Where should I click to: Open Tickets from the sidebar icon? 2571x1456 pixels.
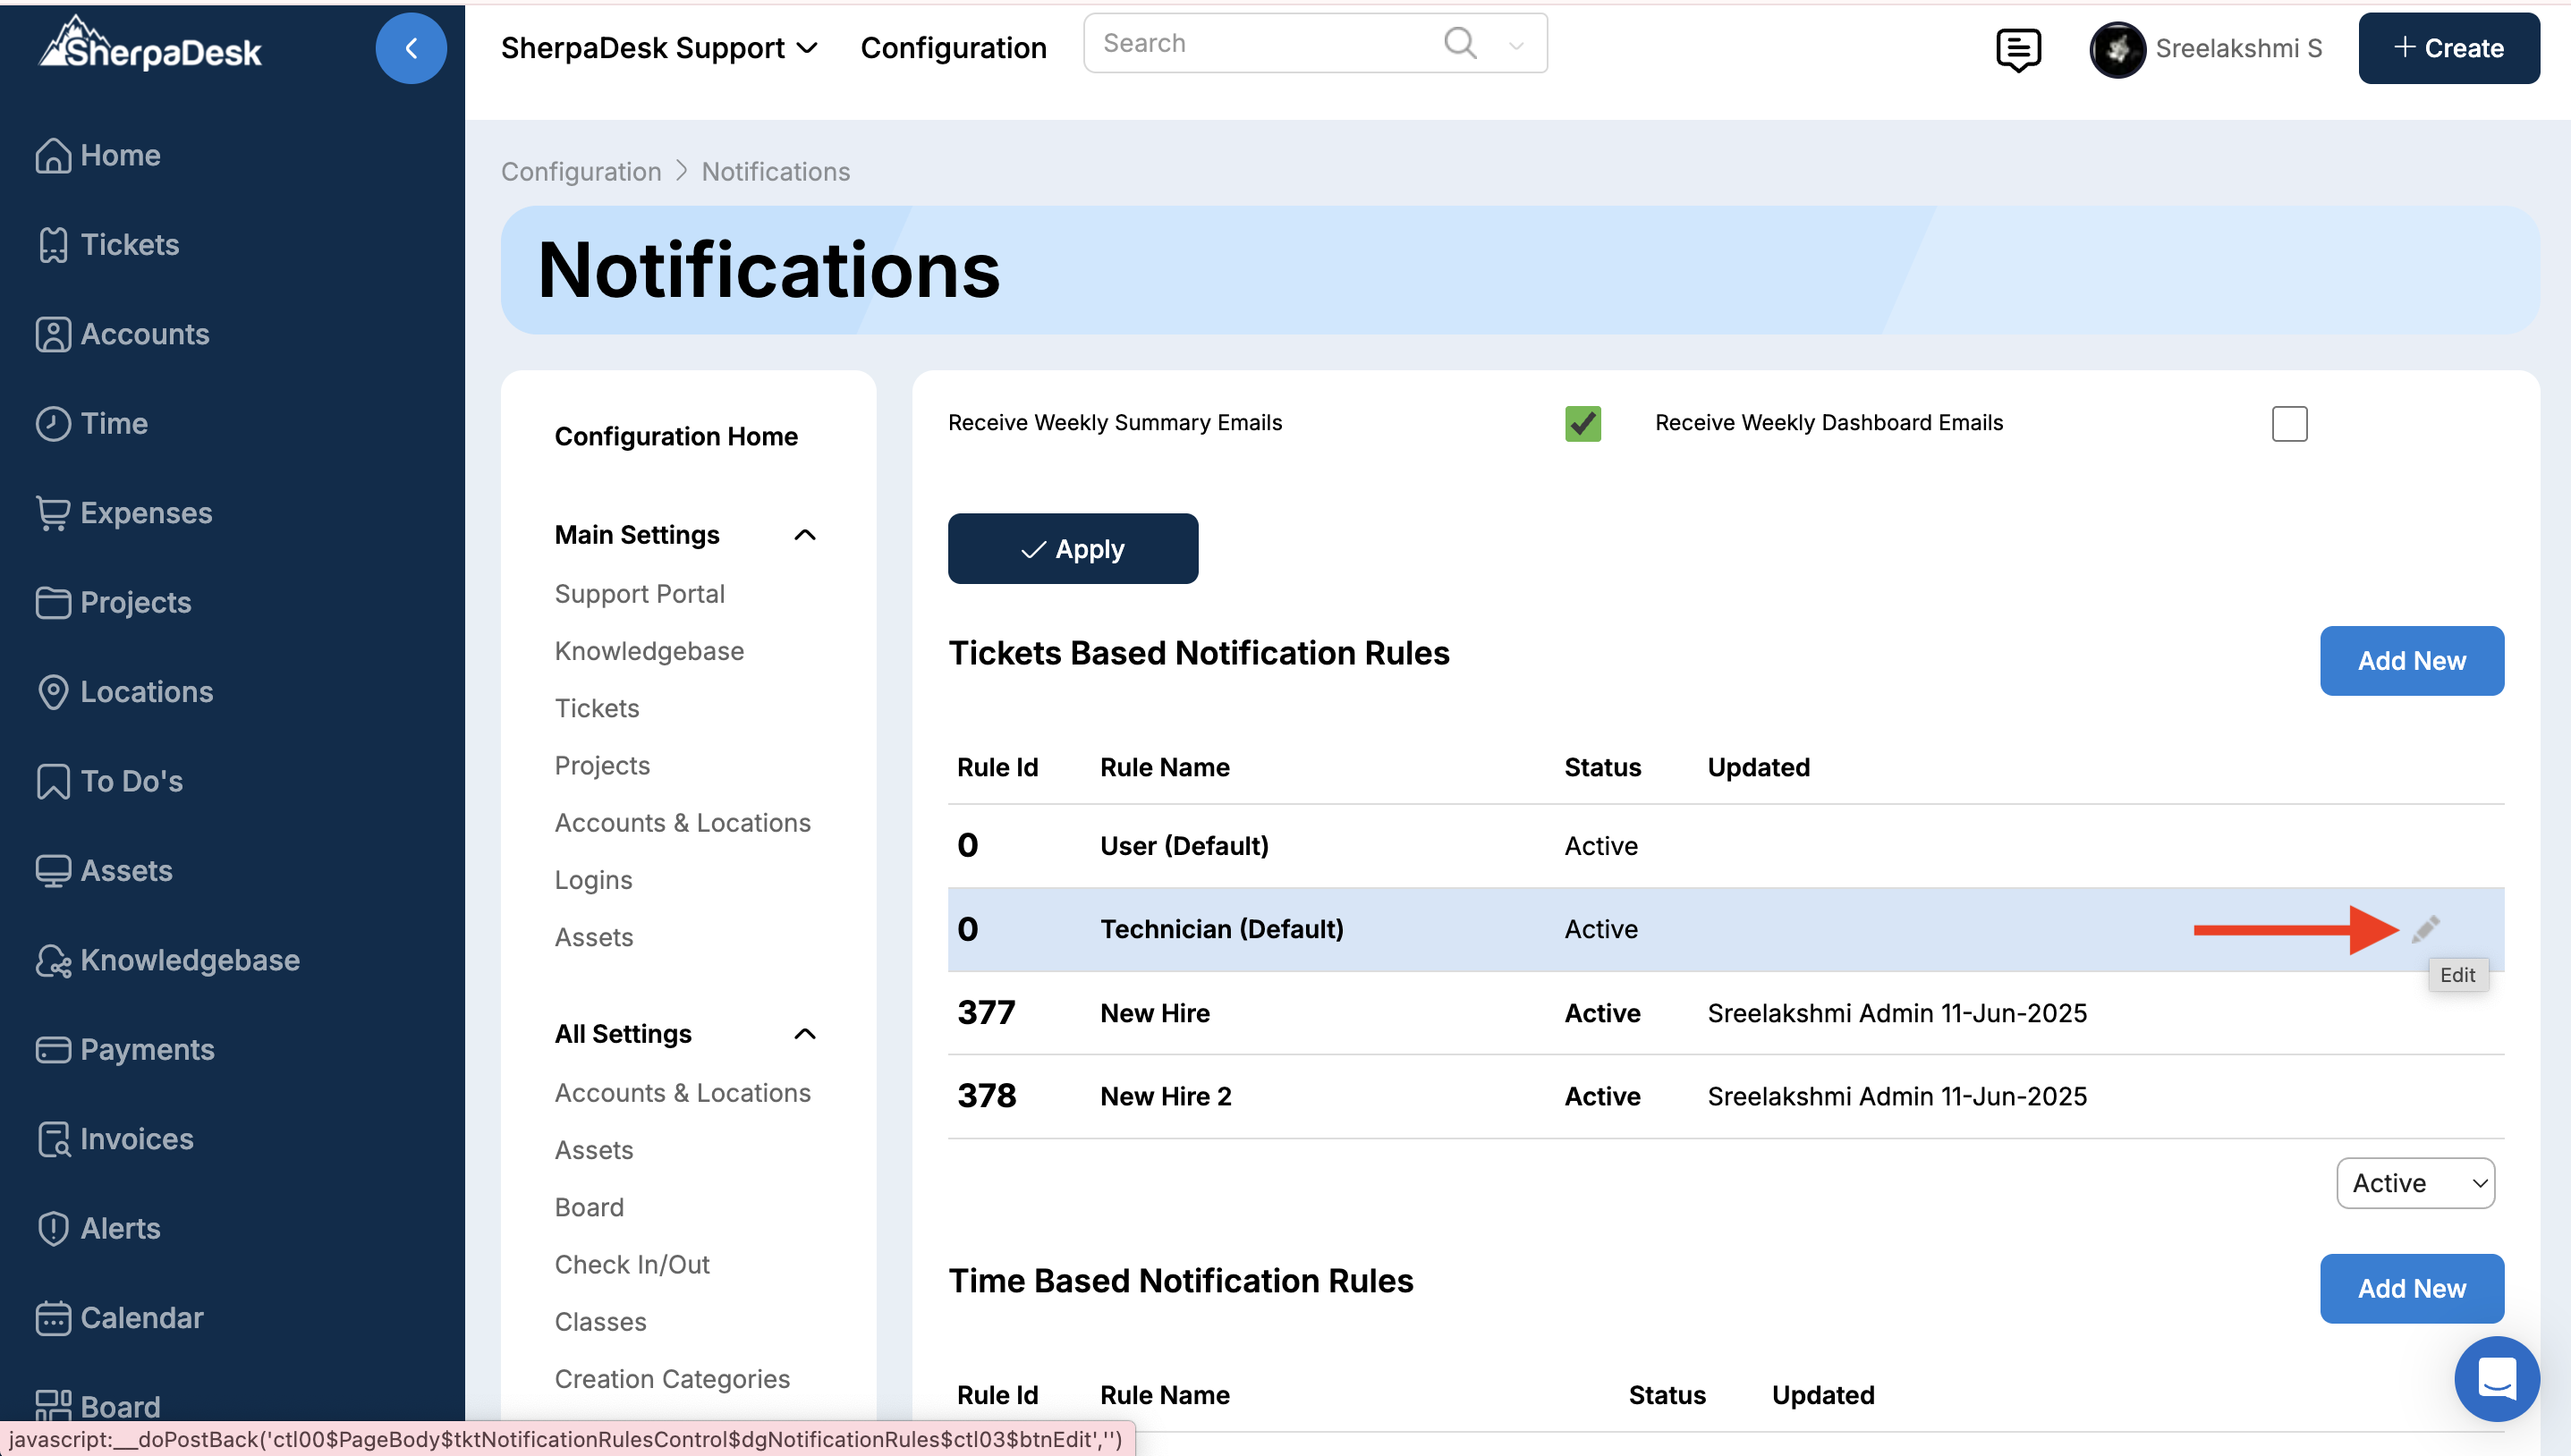point(52,245)
